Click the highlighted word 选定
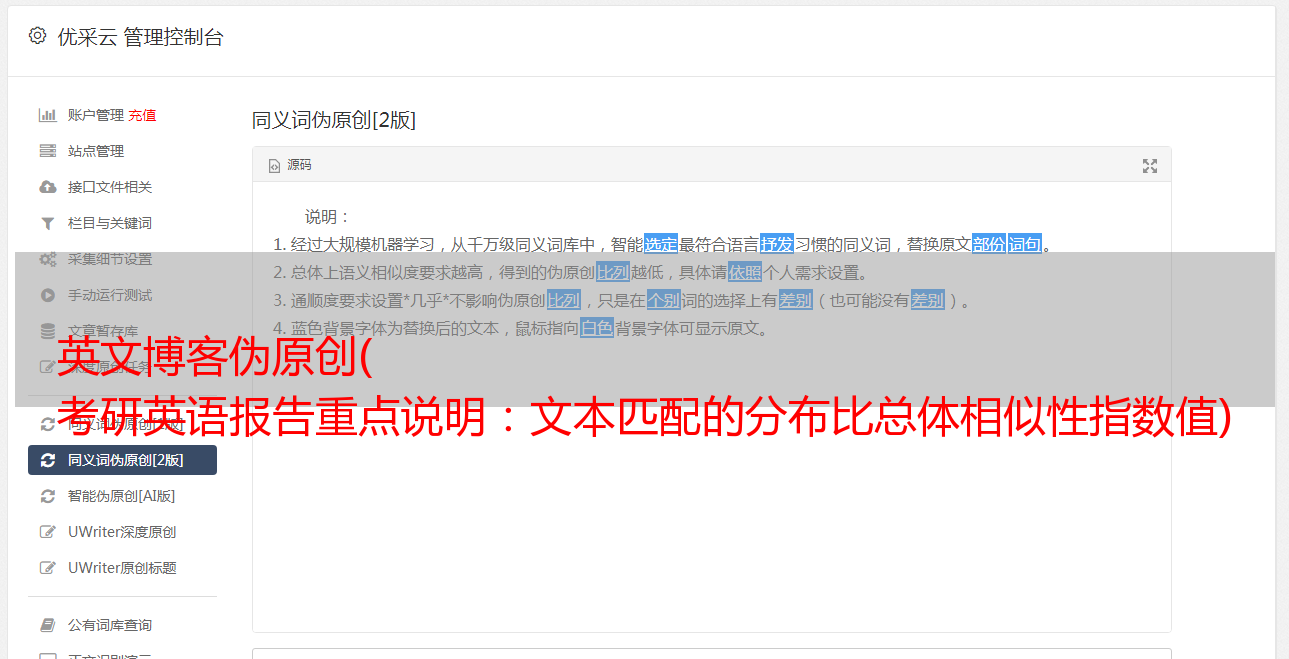This screenshot has height=659, width=1289. 661,244
